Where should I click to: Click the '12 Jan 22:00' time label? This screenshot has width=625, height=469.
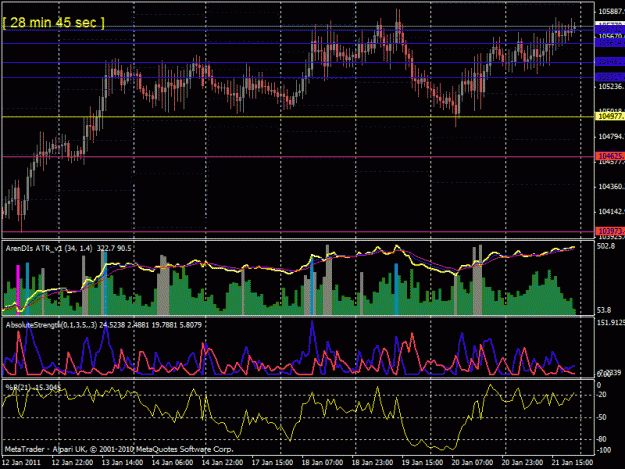(x=72, y=463)
